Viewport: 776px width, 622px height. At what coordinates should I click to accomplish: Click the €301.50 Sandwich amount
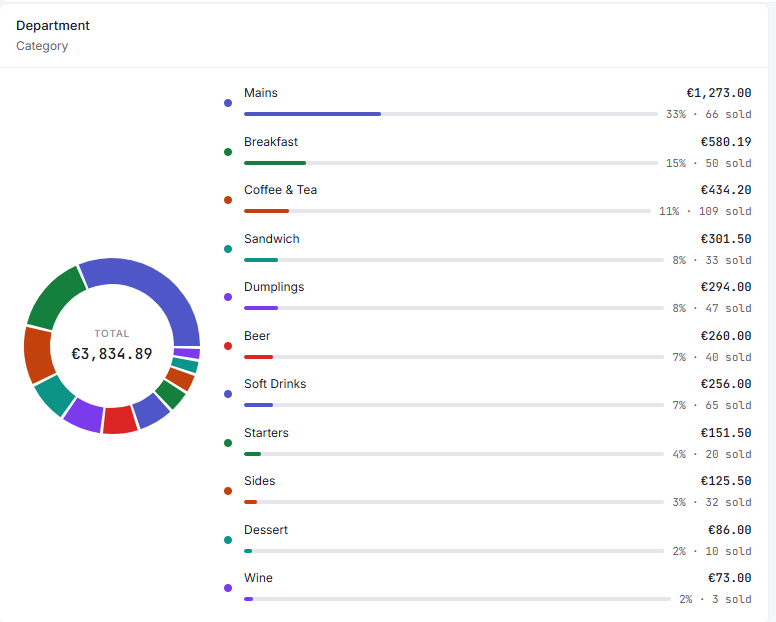coord(726,239)
